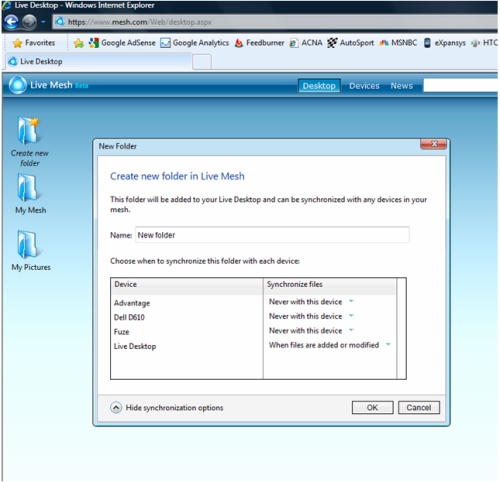Viewport: 500px width, 482px height.
Task: Click the Live Mesh logo orb
Action: pyautogui.click(x=18, y=85)
